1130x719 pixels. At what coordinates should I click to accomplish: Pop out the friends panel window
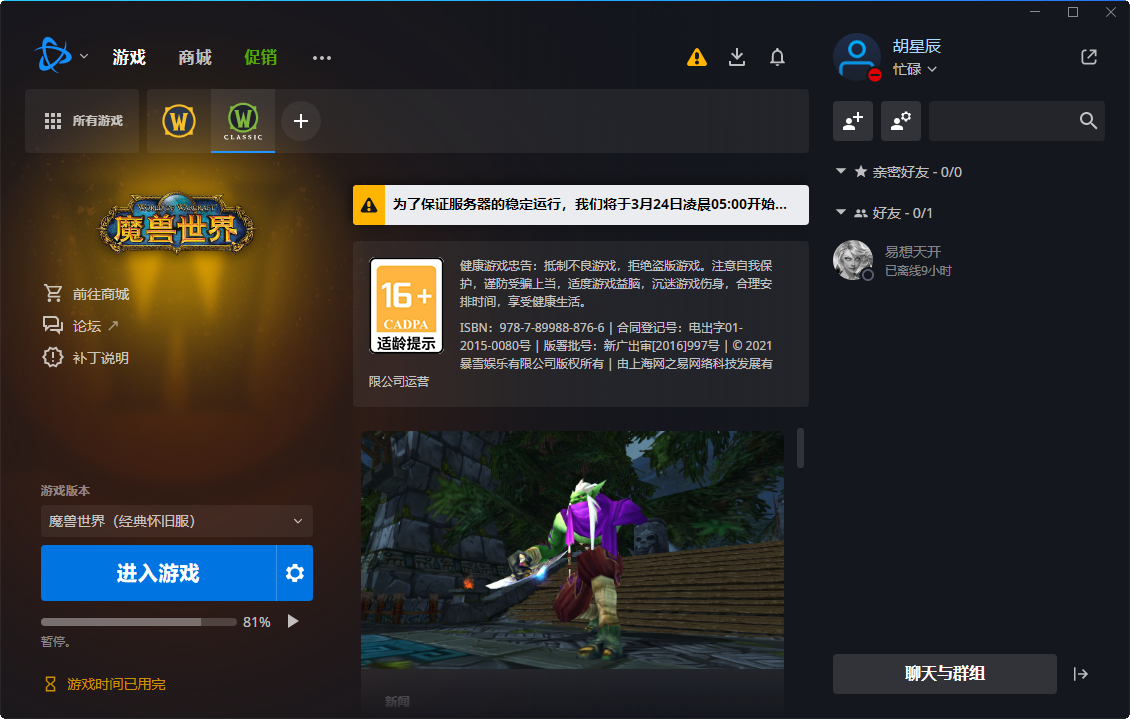(x=1089, y=57)
